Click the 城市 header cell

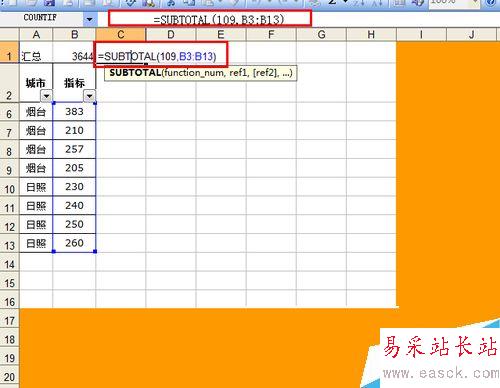pos(36,83)
